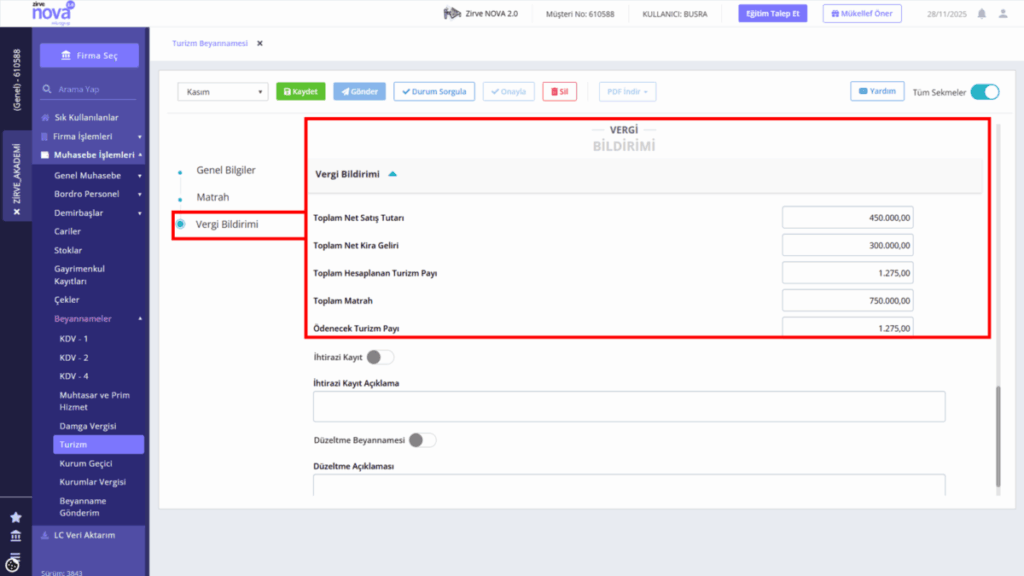Open the Kasım month dropdown

coord(223,91)
